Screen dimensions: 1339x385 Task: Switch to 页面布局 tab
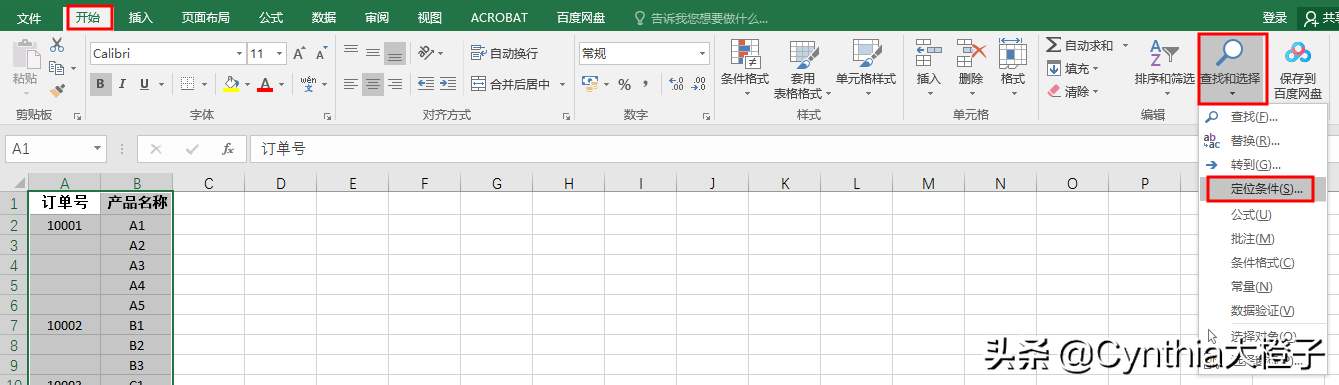pos(206,17)
